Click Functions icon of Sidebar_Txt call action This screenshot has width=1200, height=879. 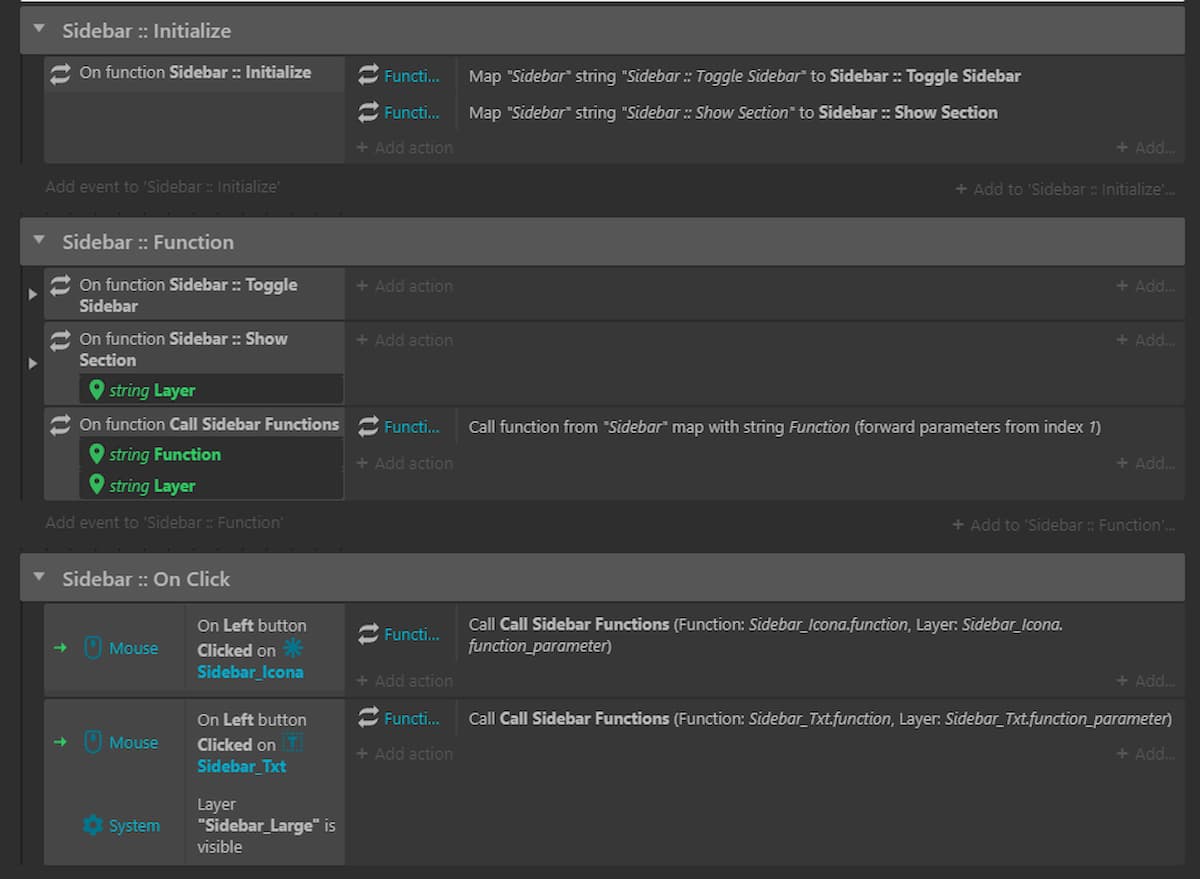tap(368, 718)
